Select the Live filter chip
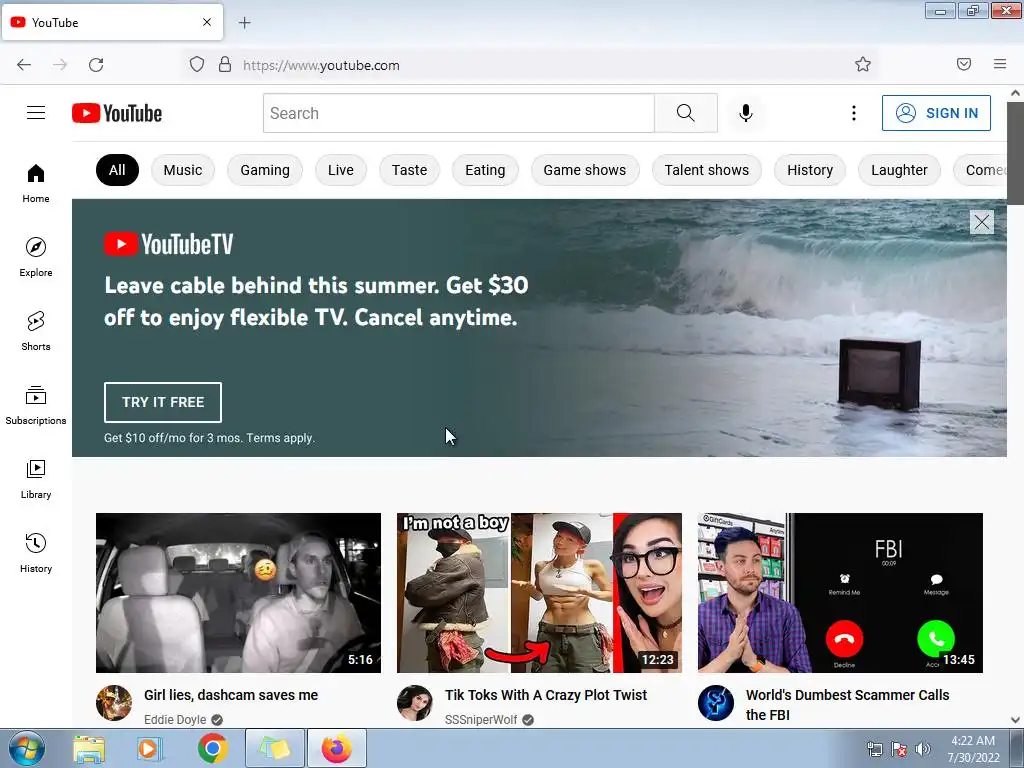 pos(340,170)
